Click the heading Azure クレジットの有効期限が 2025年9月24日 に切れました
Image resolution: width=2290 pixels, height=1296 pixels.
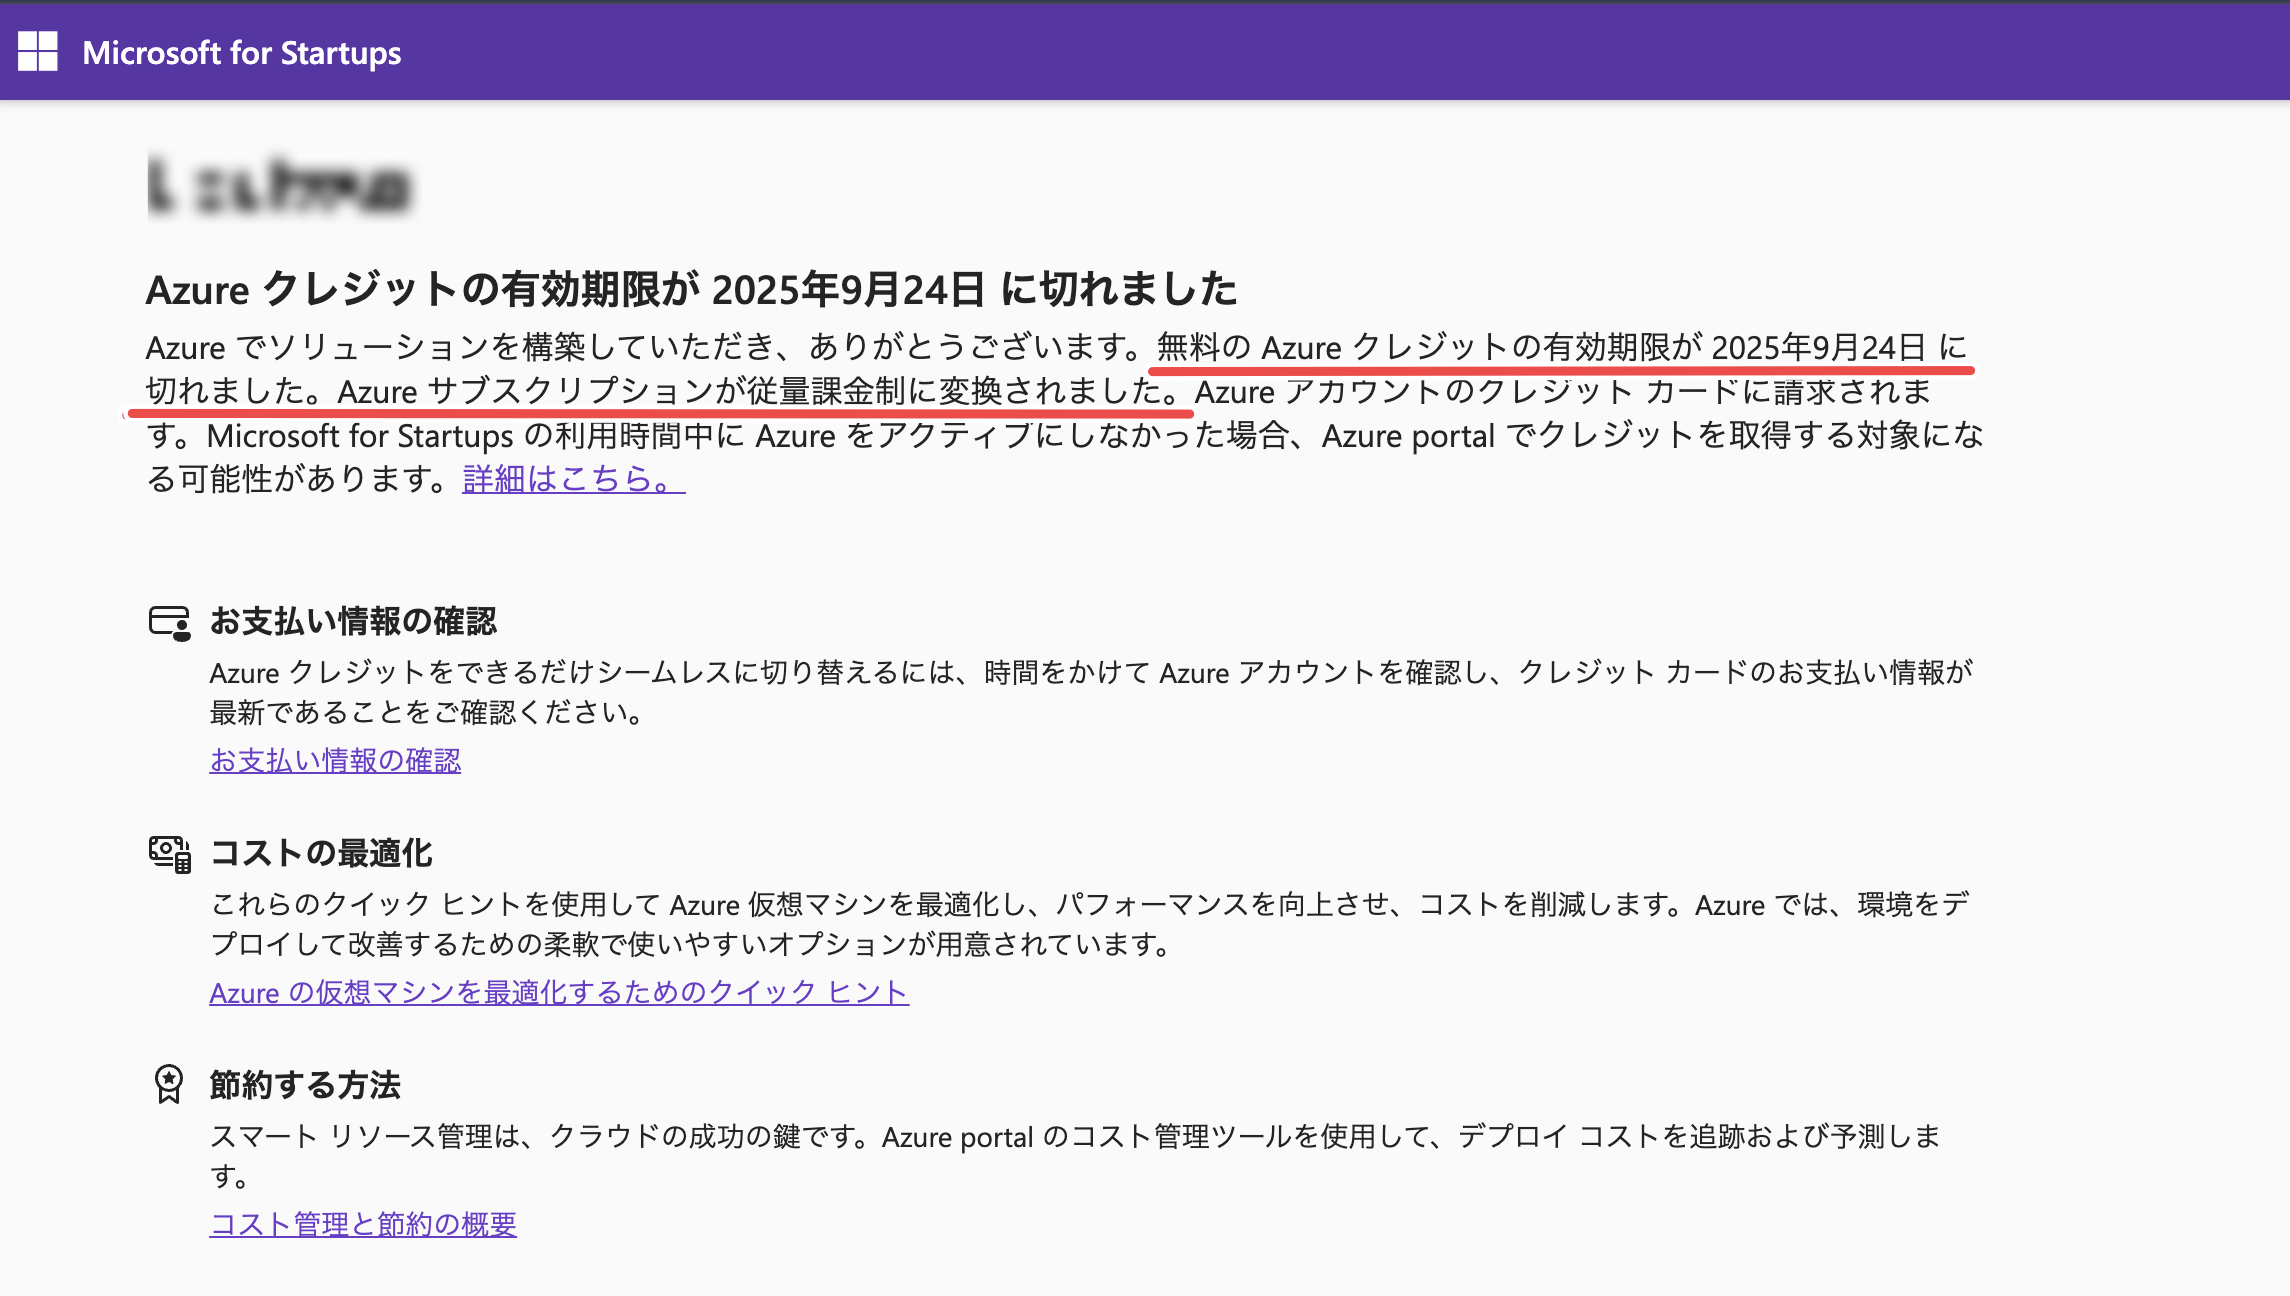coord(692,289)
